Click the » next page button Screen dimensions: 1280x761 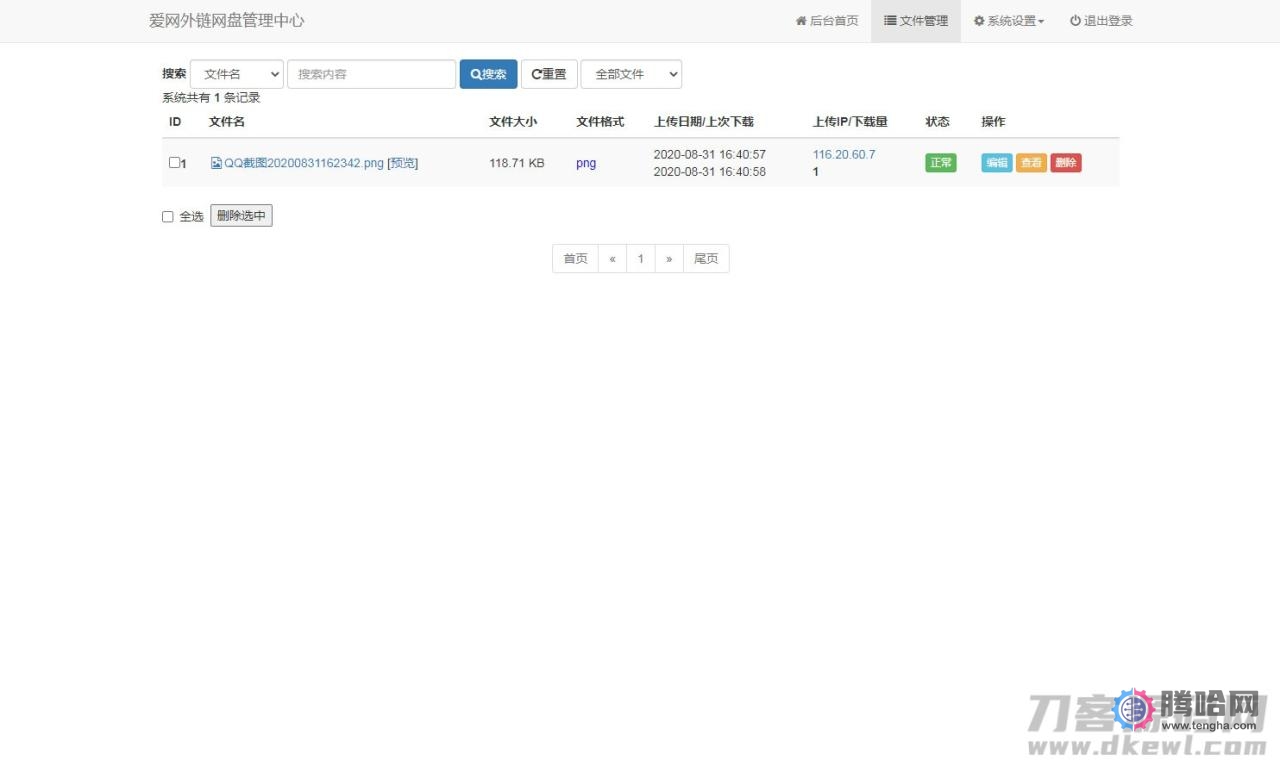(669, 259)
